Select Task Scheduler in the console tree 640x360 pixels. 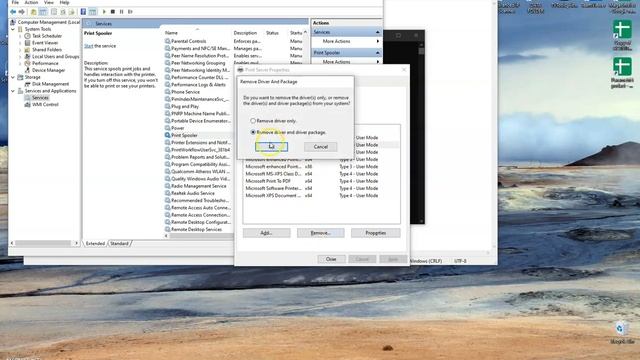coord(47,36)
